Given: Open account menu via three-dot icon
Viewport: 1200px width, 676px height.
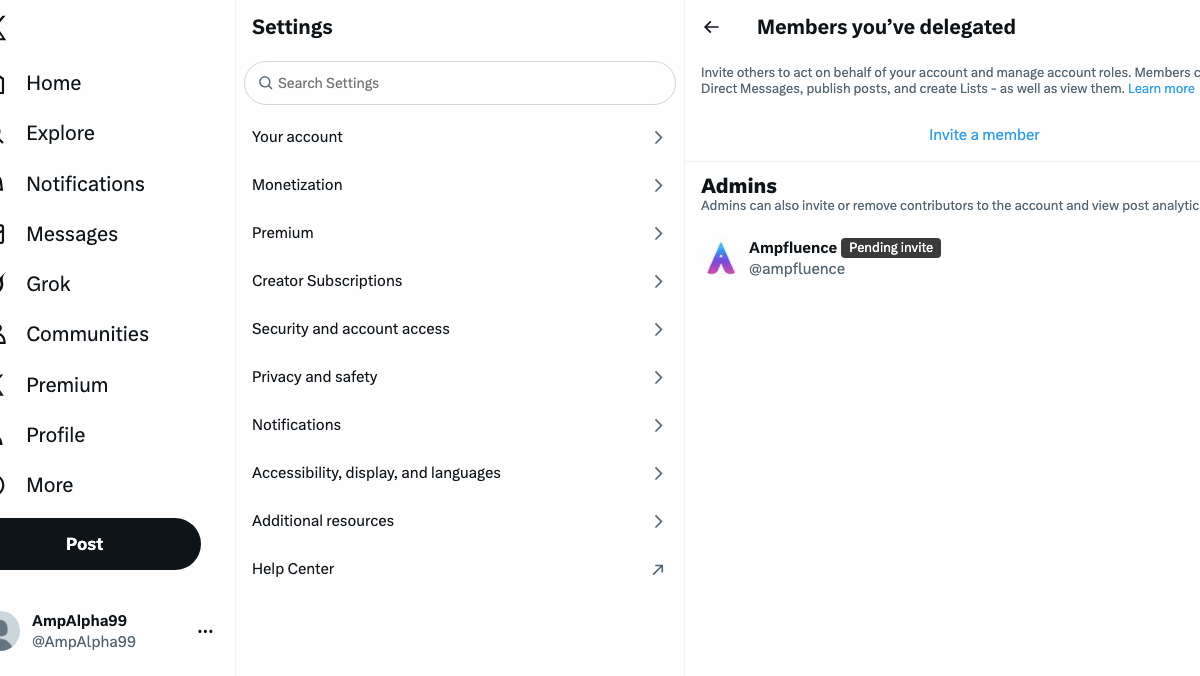Looking at the screenshot, I should (x=205, y=631).
